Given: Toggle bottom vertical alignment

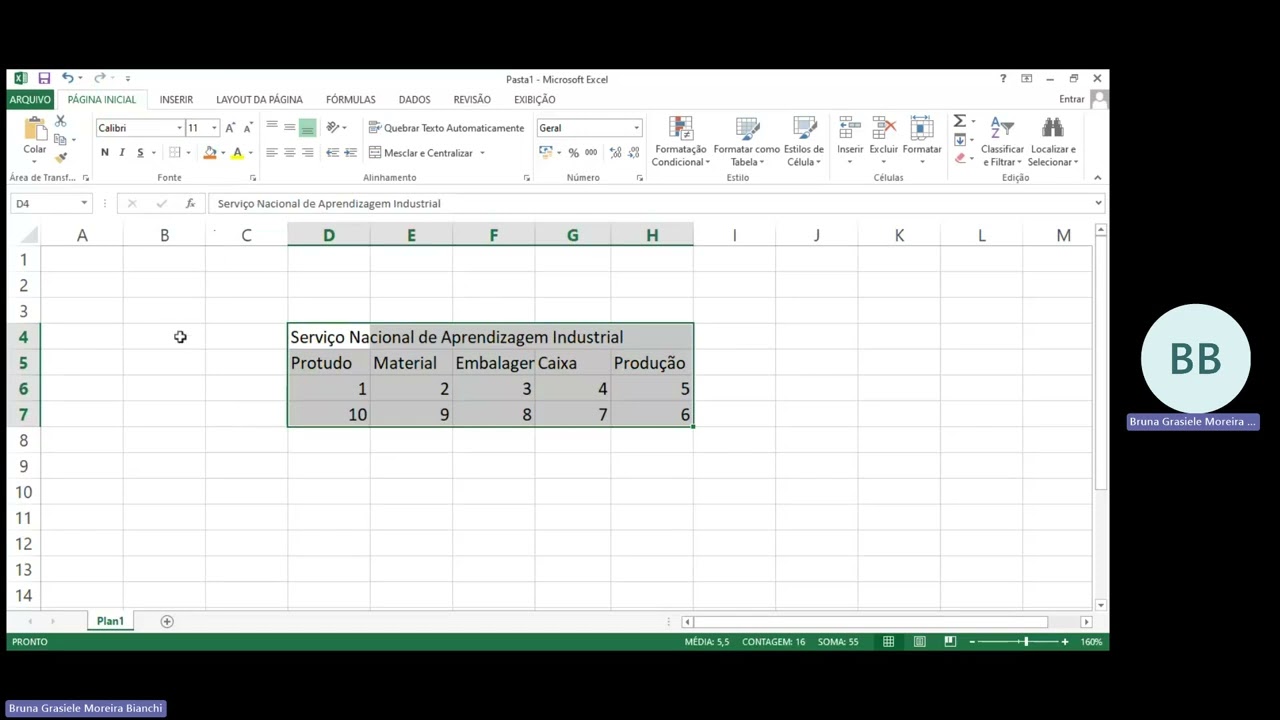Looking at the screenshot, I should point(307,127).
